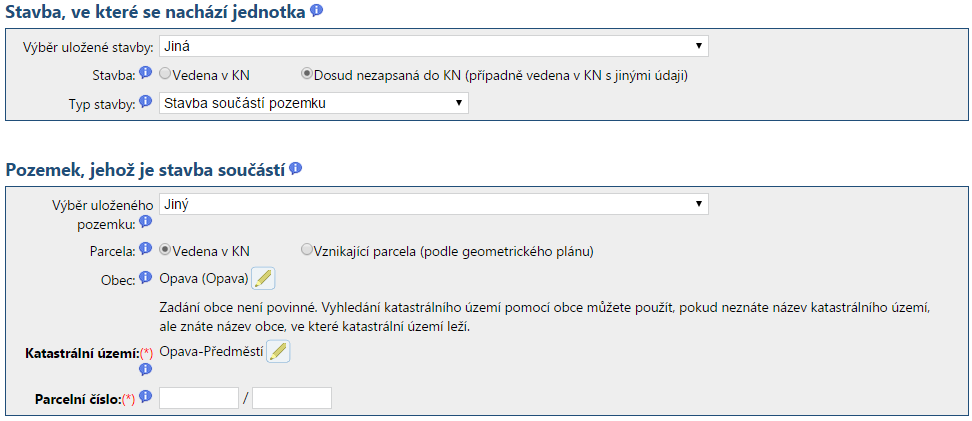972x421 pixels.
Task: Click info icon next to 'Parcela:'
Action: 145,249
